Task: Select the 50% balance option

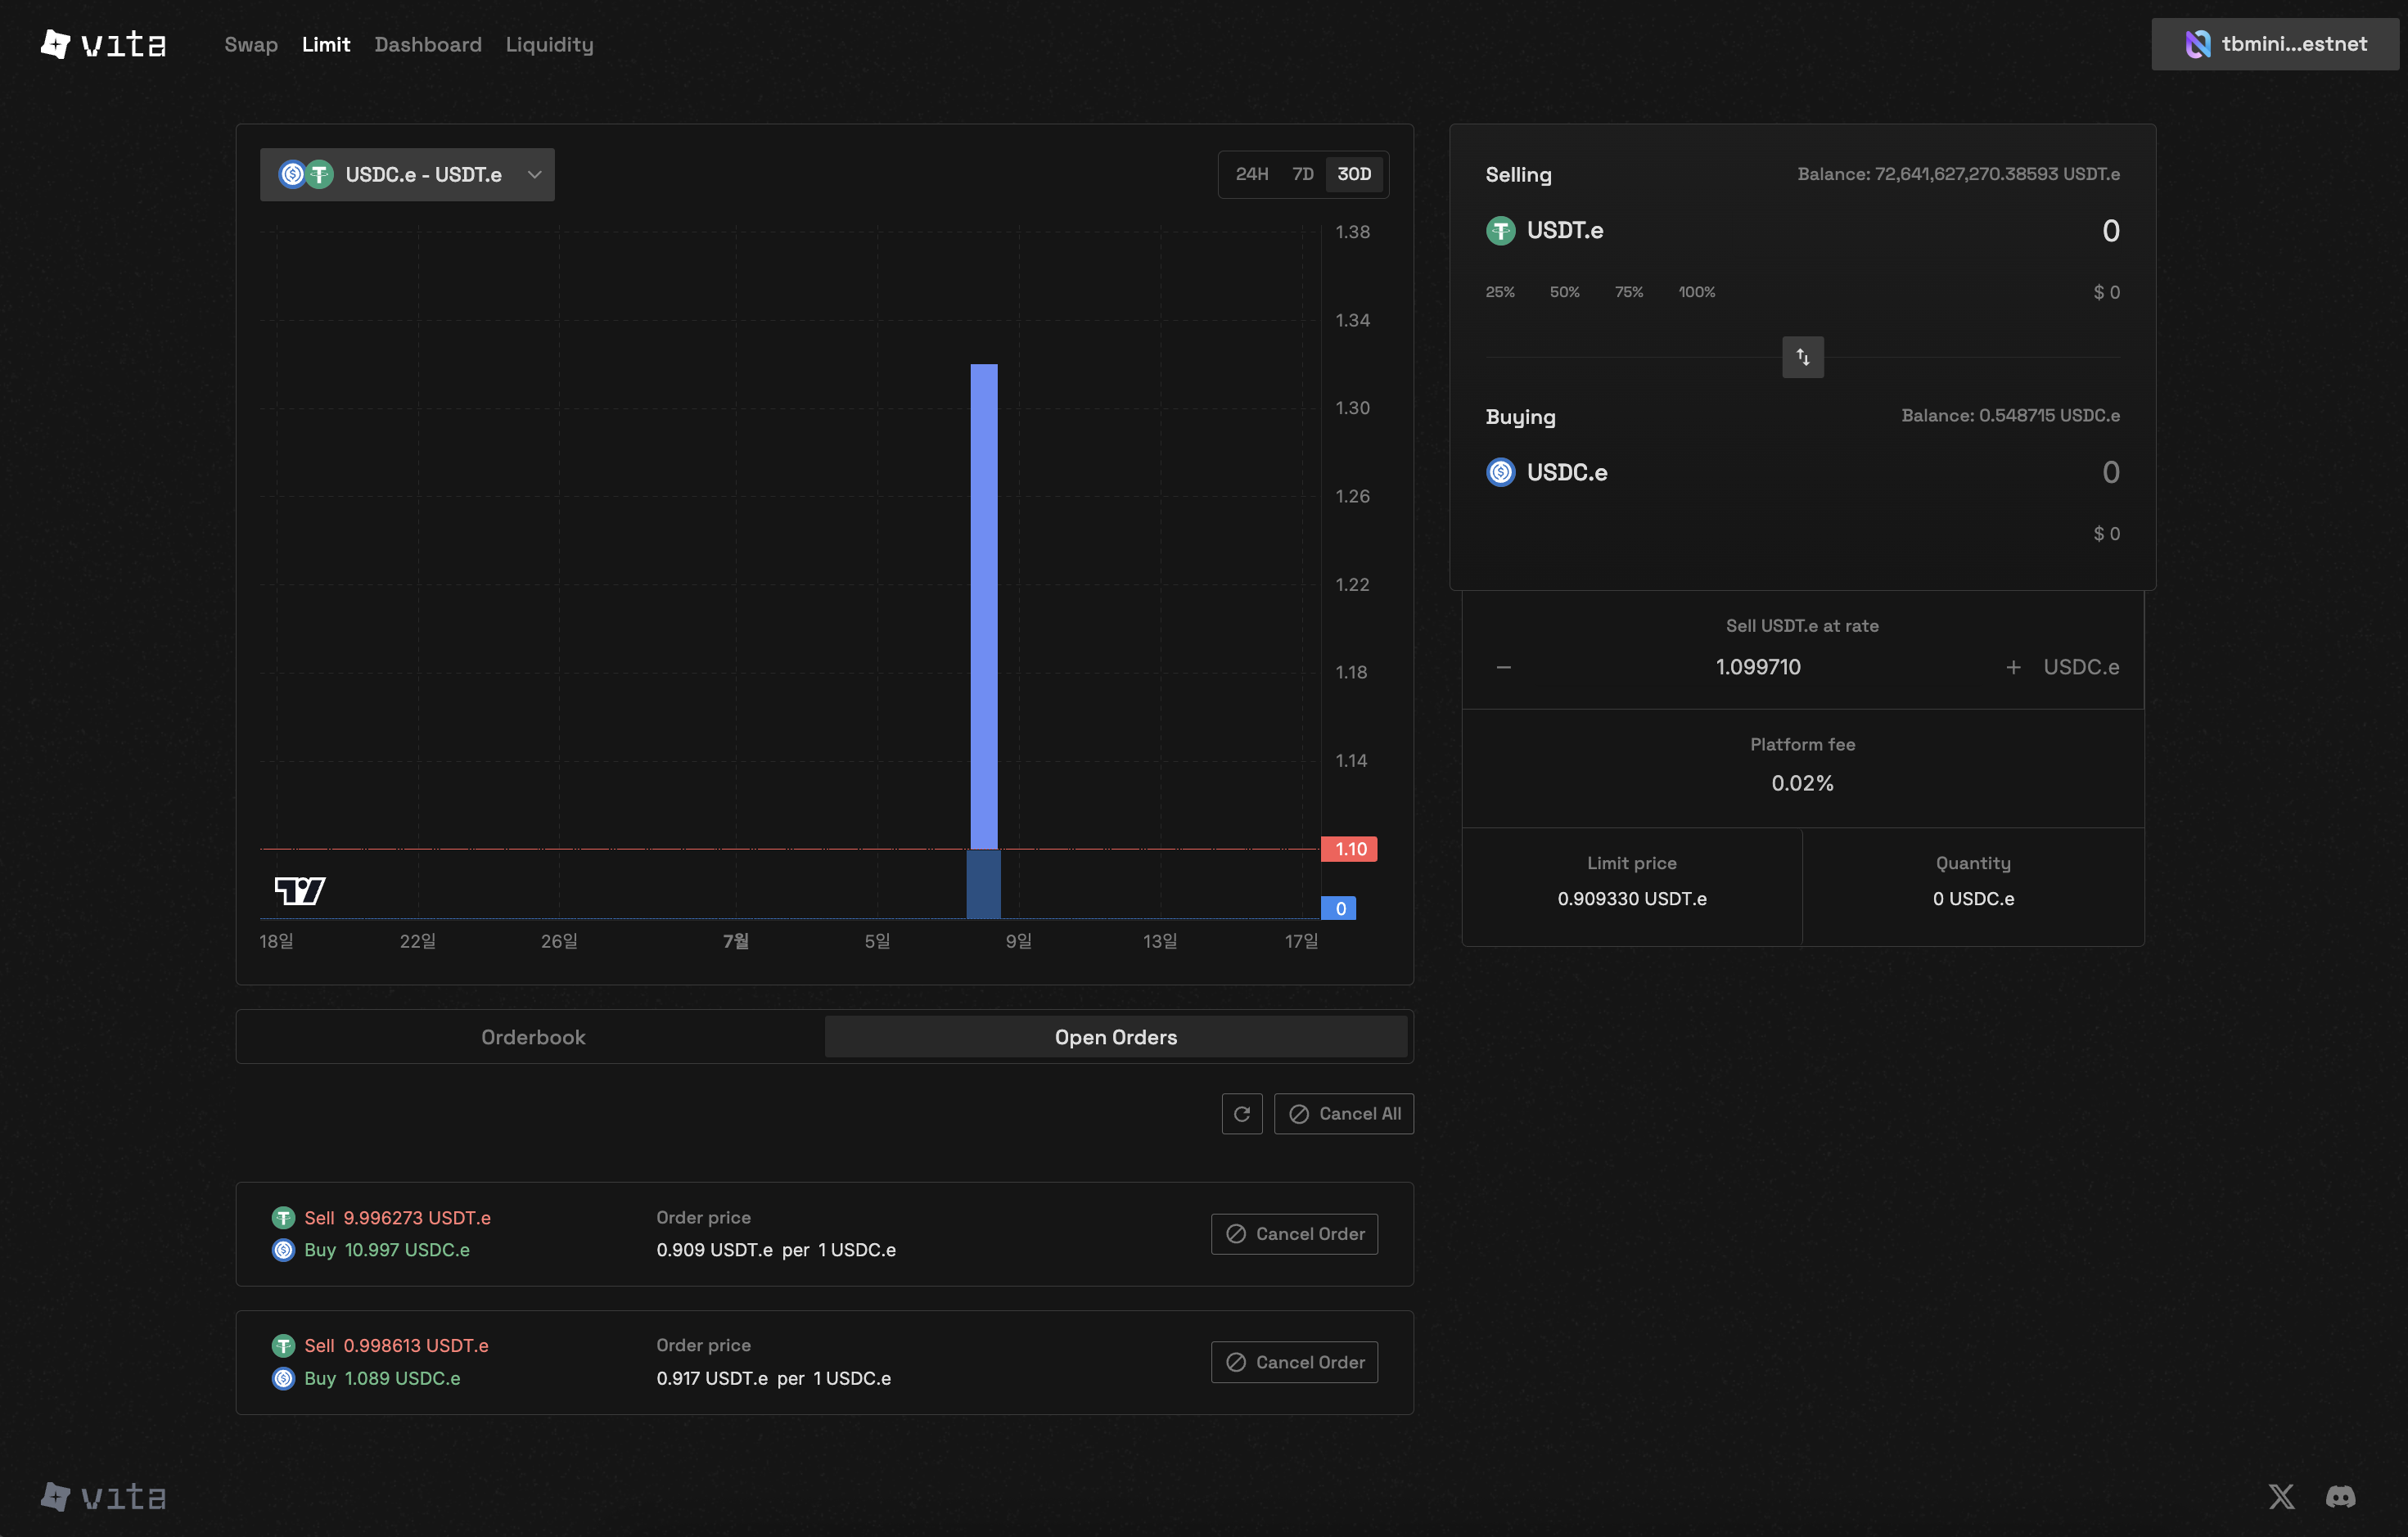Action: [1564, 292]
